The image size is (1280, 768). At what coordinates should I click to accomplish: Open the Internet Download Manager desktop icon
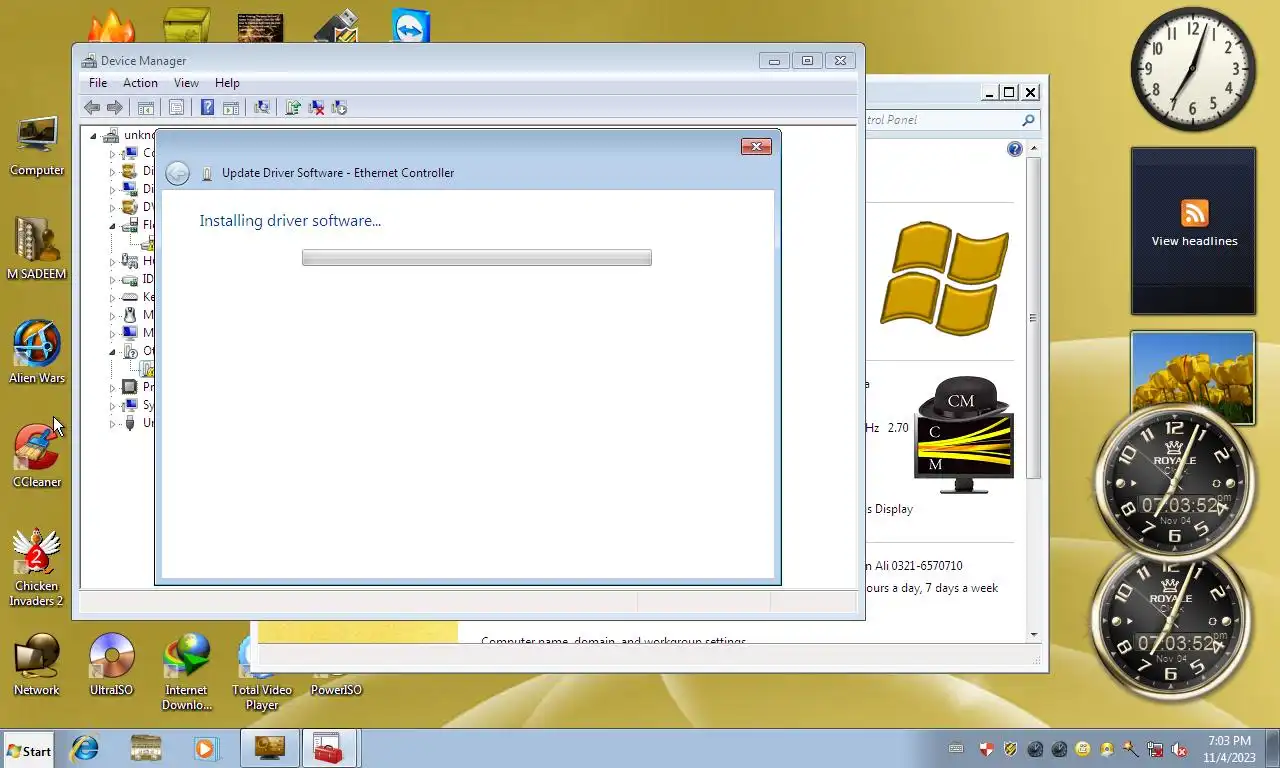187,672
